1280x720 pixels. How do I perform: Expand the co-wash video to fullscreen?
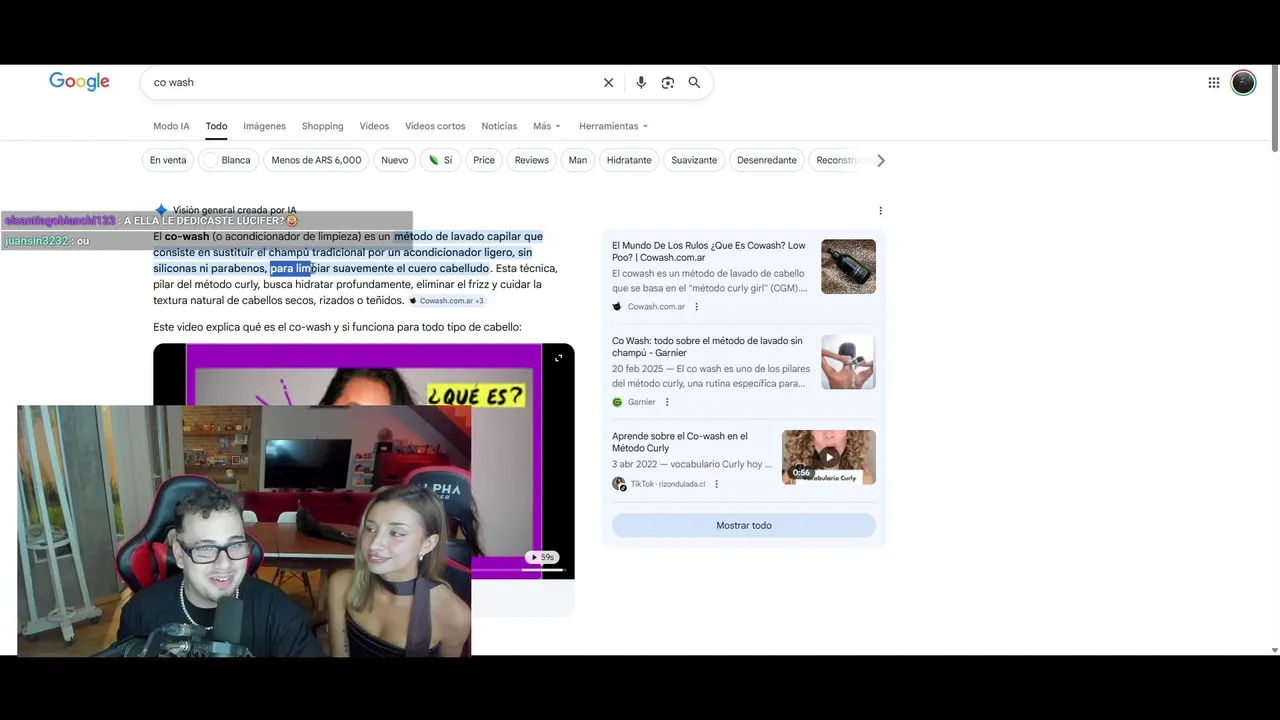558,358
